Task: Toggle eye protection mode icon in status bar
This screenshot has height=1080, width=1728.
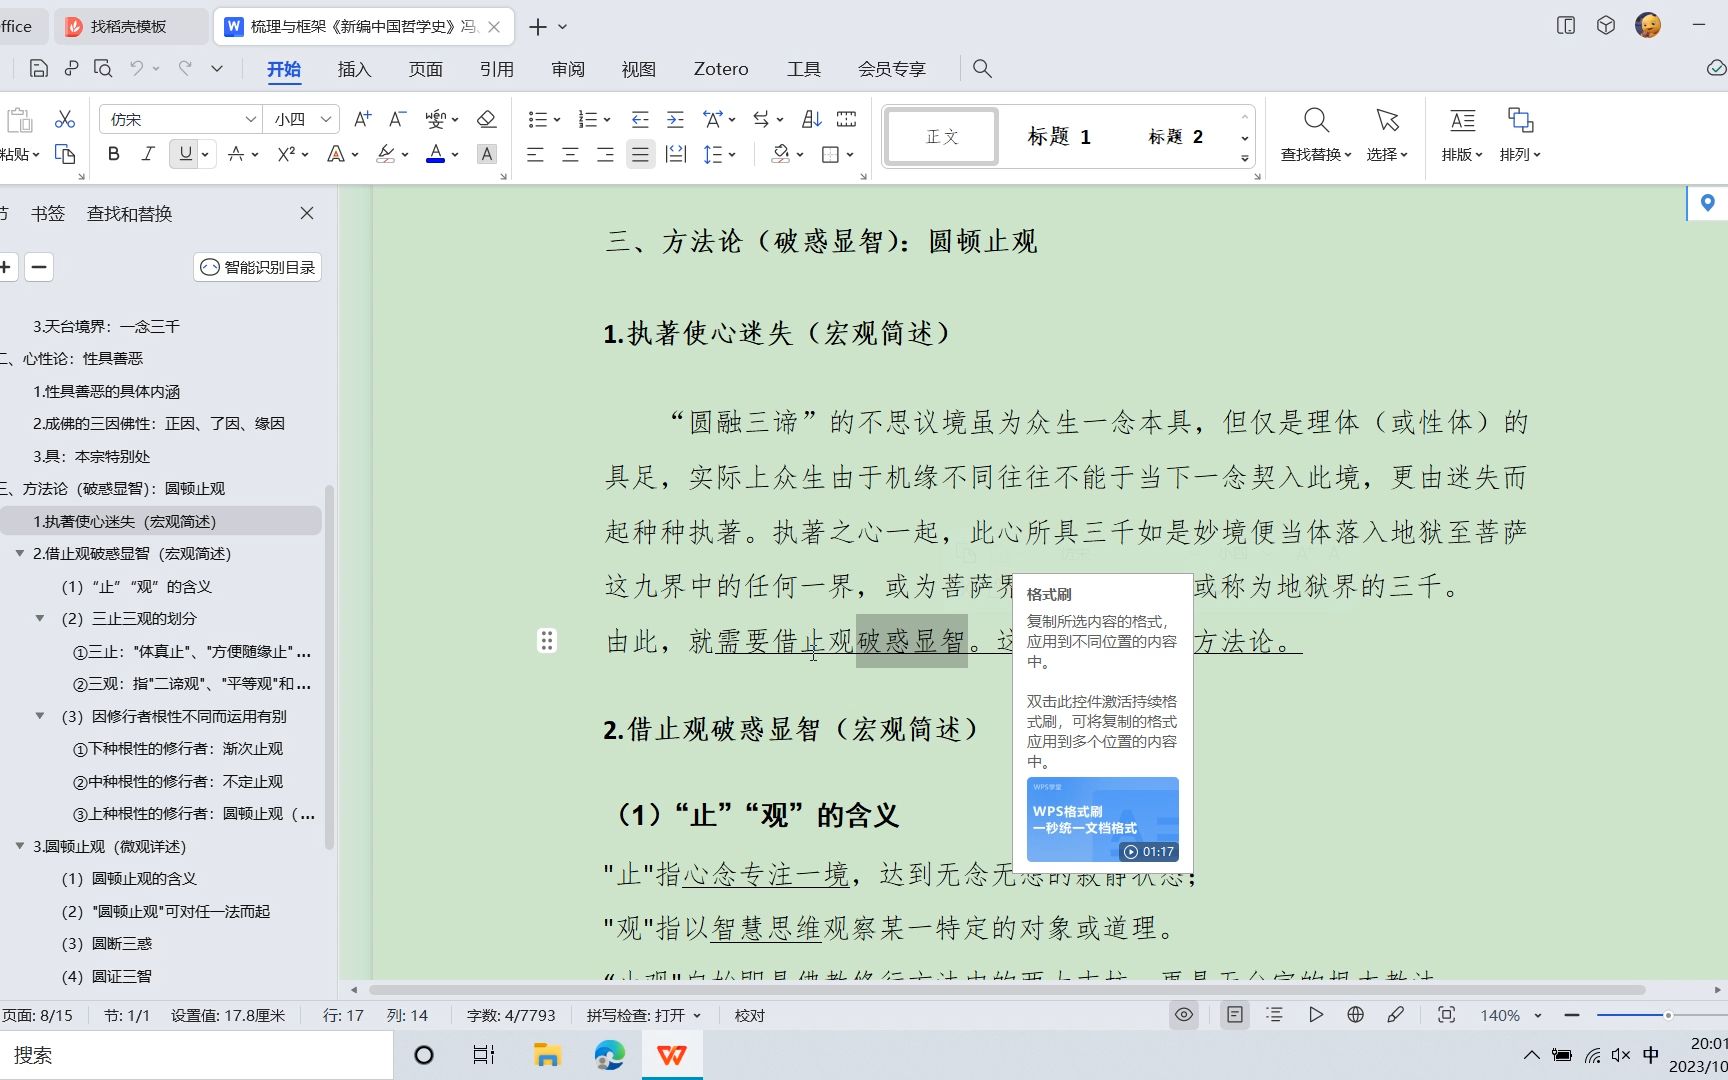Action: (1184, 1015)
